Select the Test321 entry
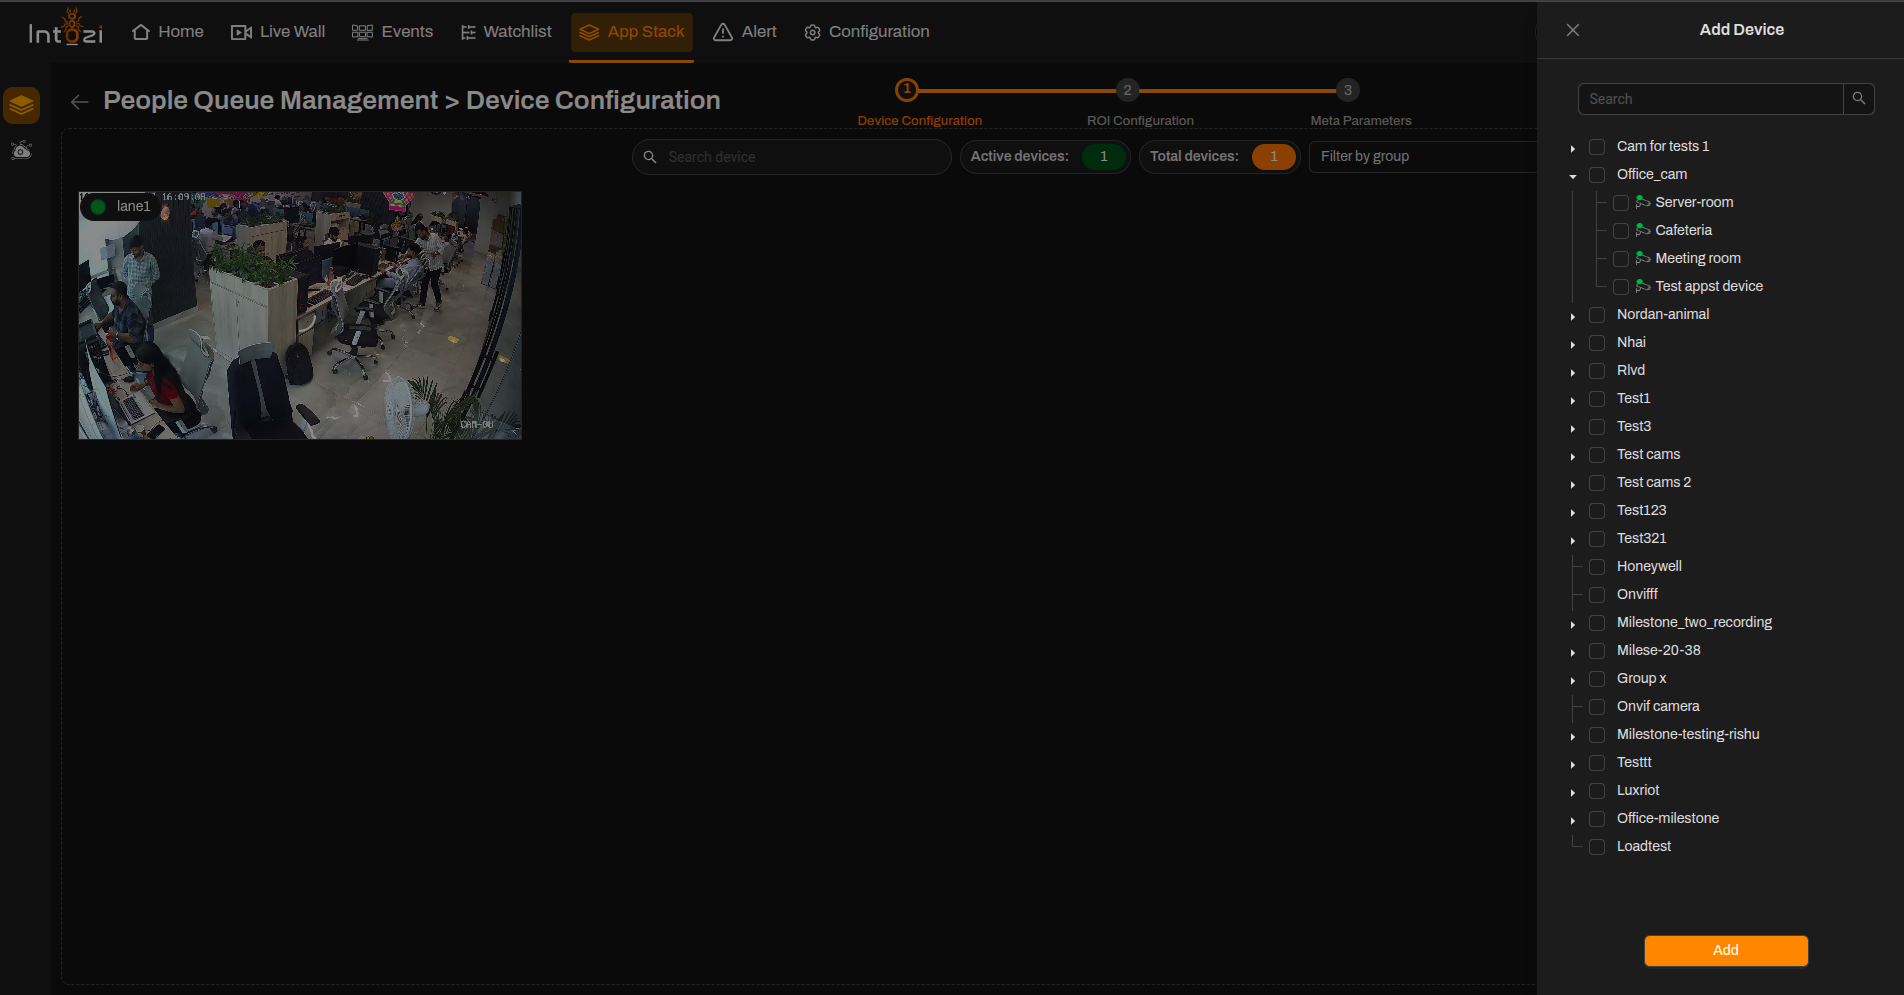This screenshot has width=1904, height=995. point(1642,538)
